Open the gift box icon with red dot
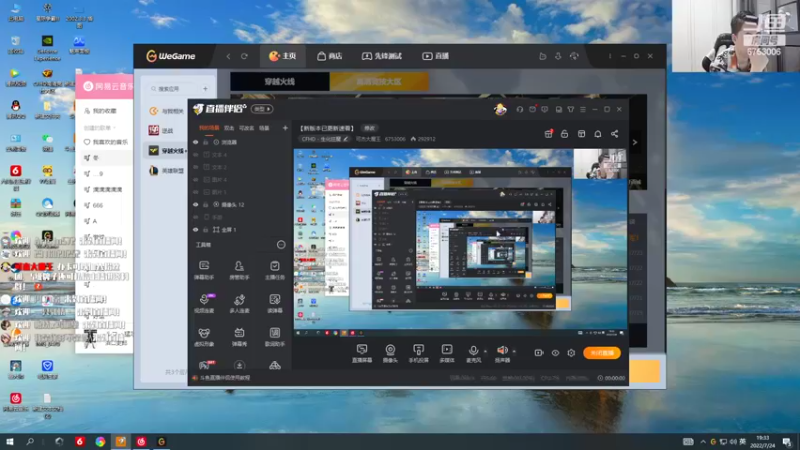This screenshot has width=800, height=450. 548,134
